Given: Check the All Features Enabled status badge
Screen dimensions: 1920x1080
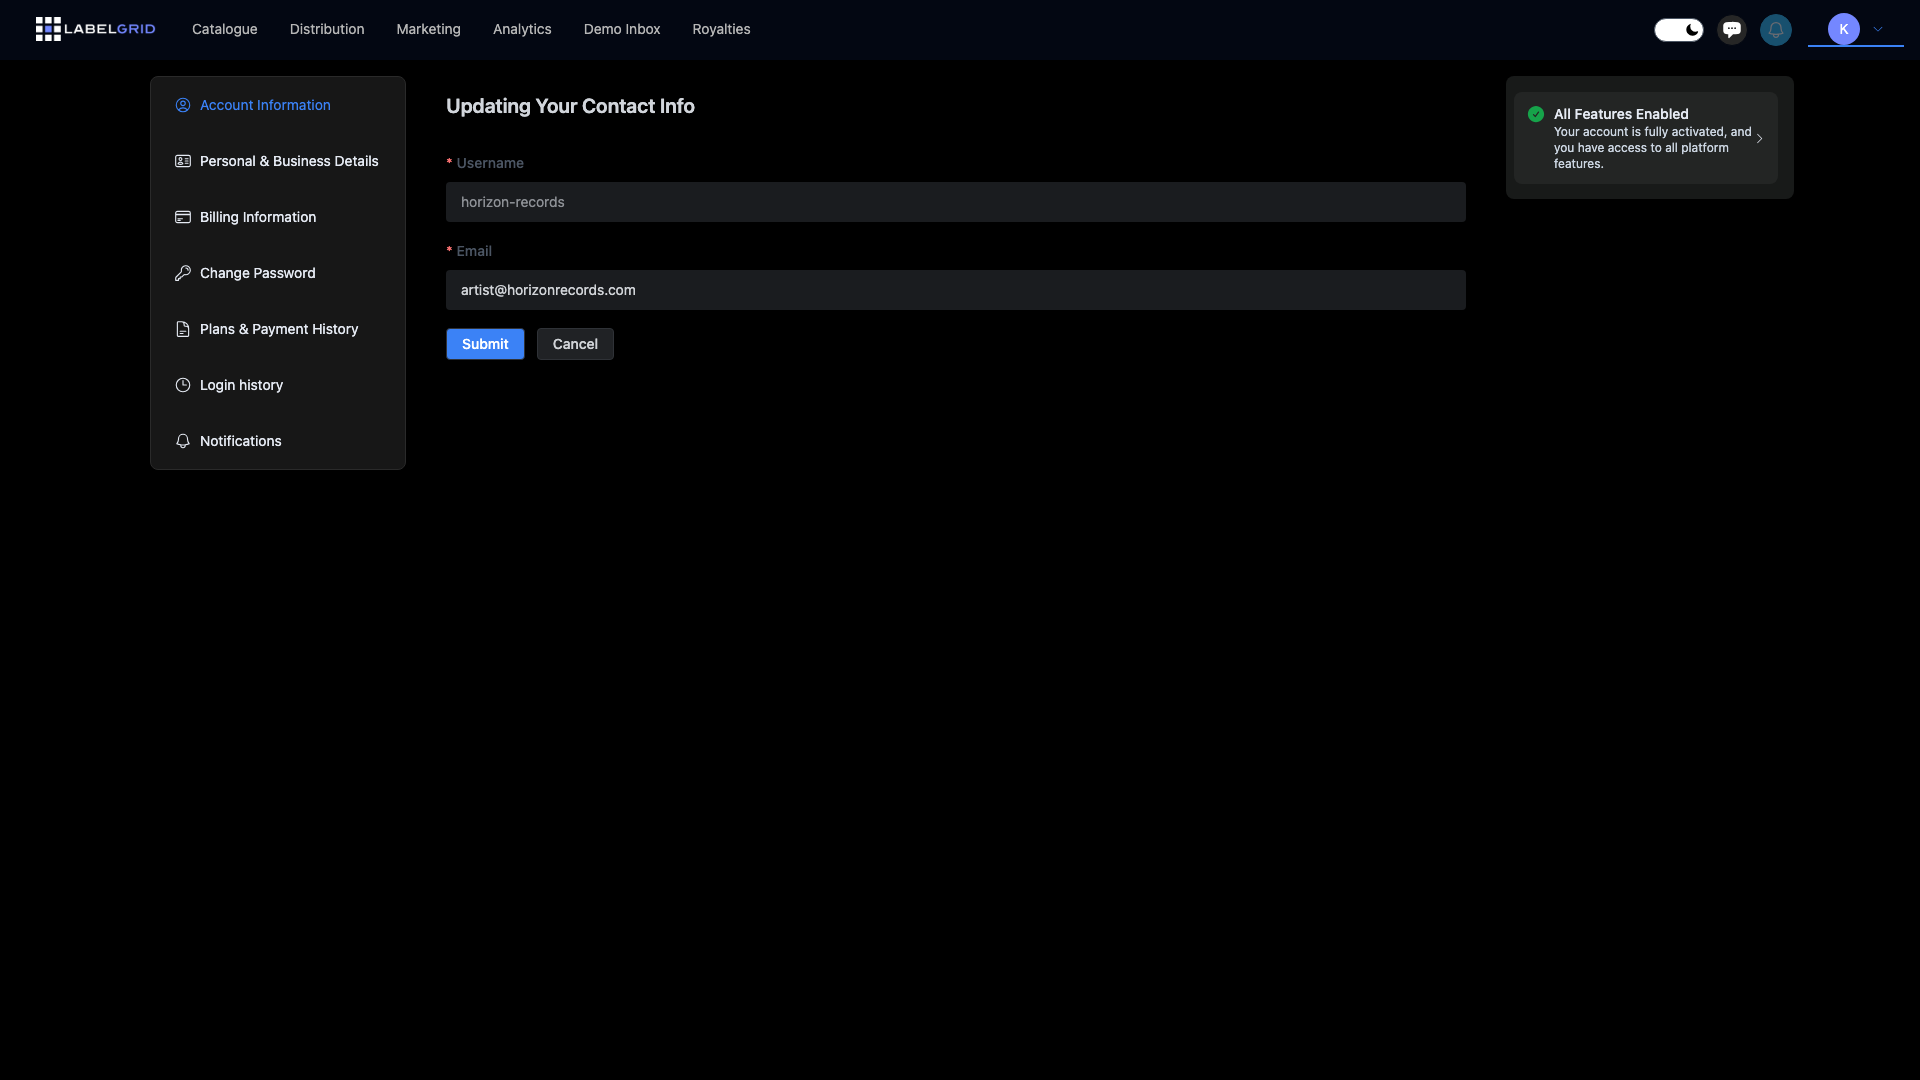Looking at the screenshot, I should tap(1536, 114).
